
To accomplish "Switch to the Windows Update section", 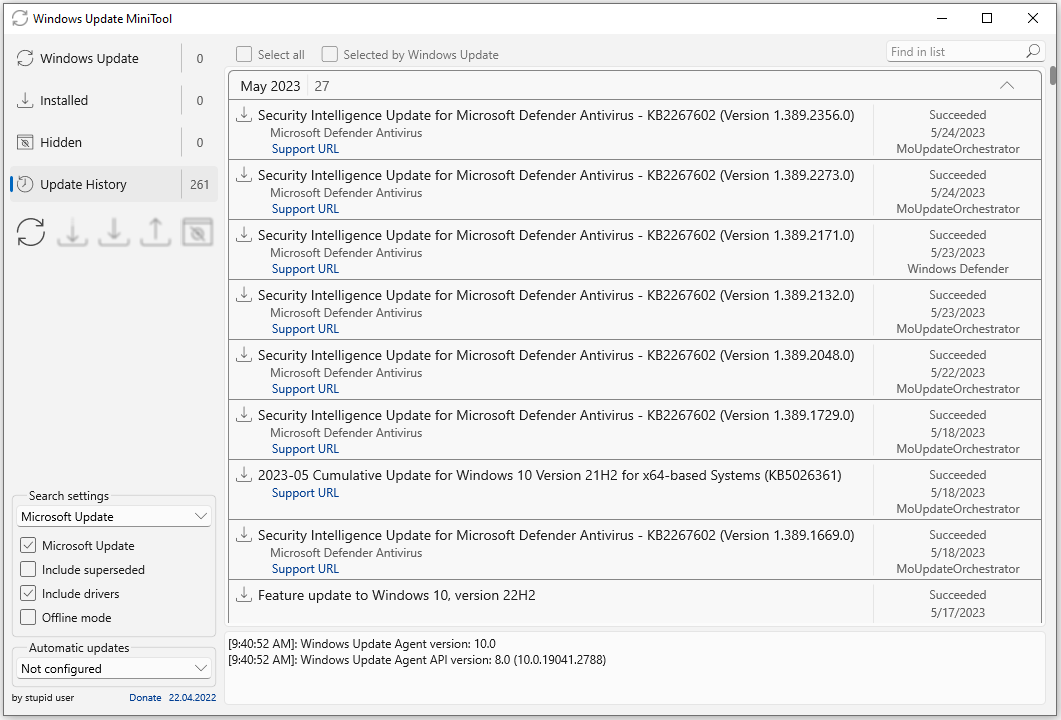I will click(x=114, y=58).
